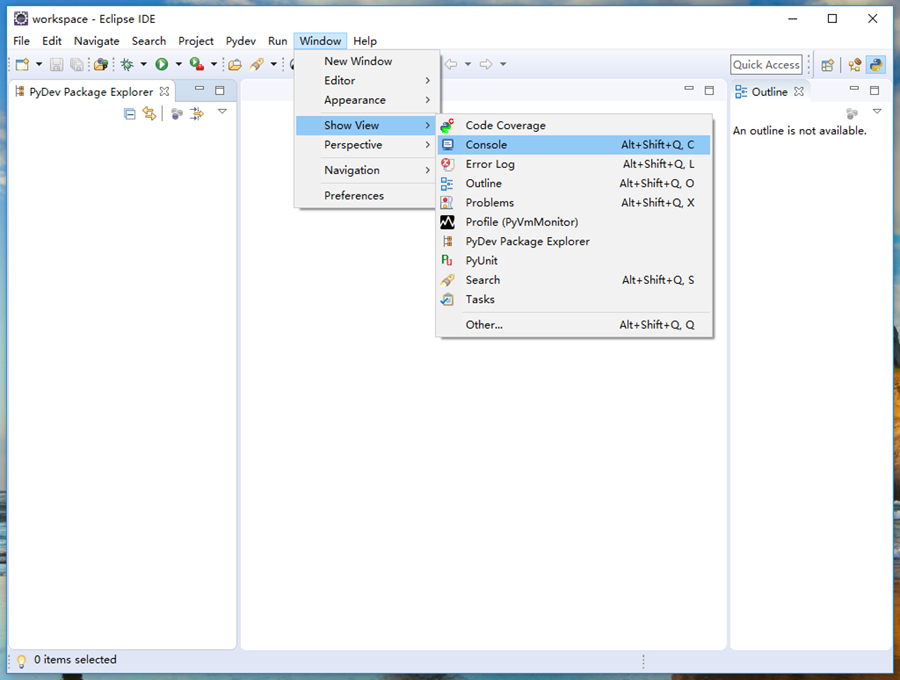Open Profile (PyVmMonitor) view

pyautogui.click(x=574, y=222)
